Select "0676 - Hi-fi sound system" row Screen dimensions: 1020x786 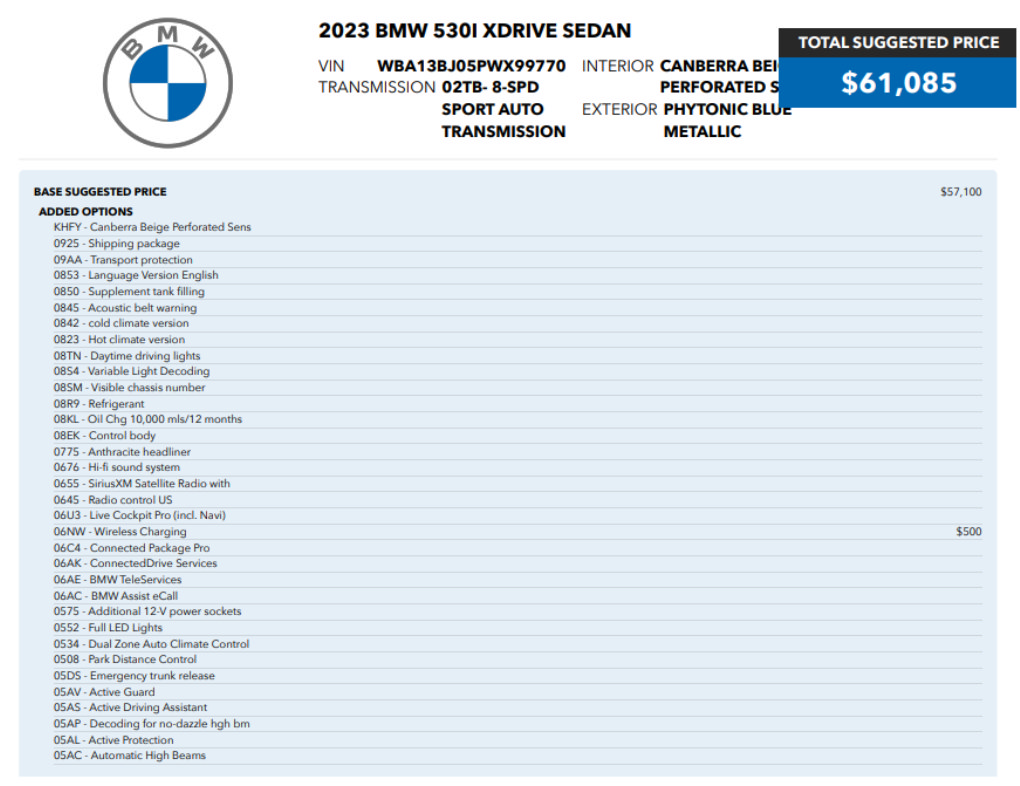click(518, 468)
